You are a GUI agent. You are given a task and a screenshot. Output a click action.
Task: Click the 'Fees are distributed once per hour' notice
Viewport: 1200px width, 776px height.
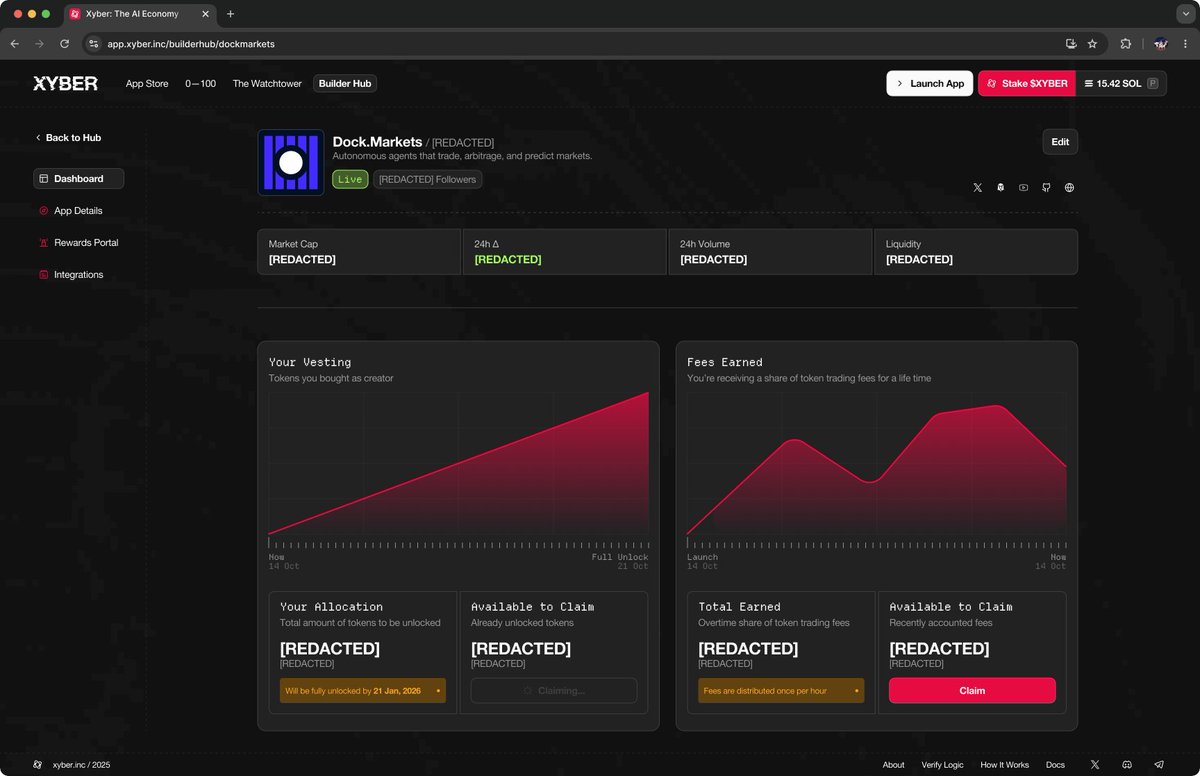(781, 691)
